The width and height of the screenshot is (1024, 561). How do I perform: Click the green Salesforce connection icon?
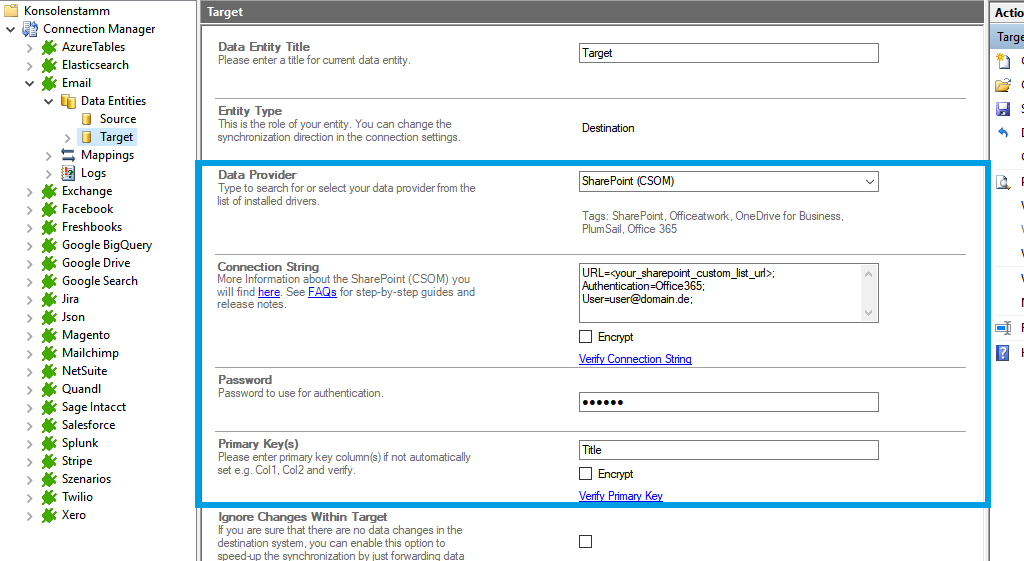point(49,425)
